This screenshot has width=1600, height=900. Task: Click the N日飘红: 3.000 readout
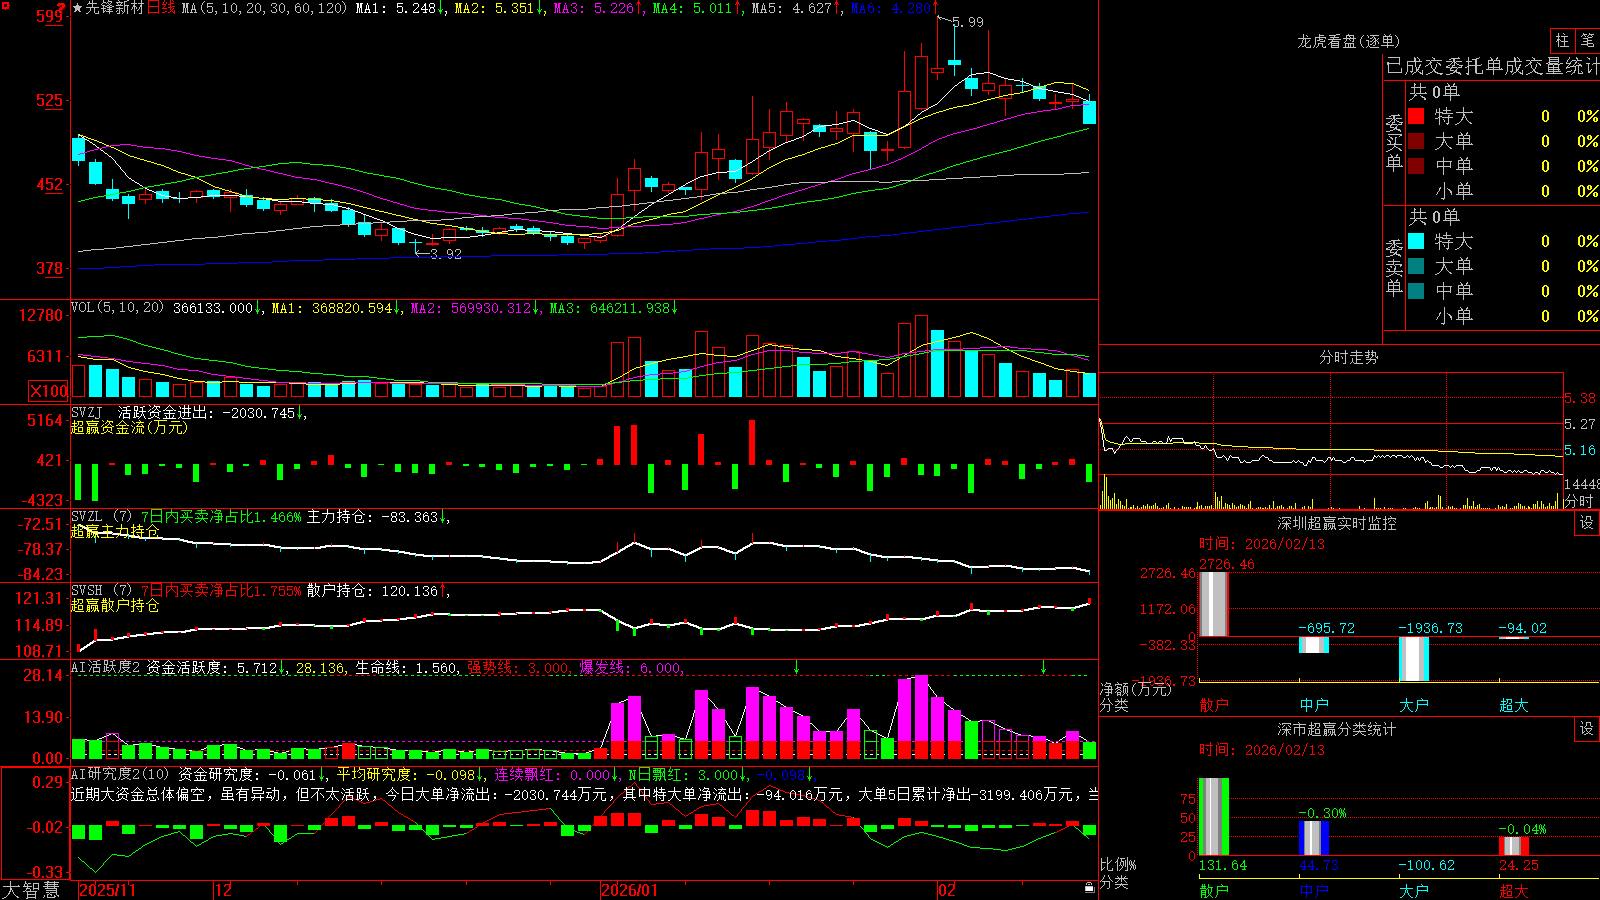click(687, 775)
